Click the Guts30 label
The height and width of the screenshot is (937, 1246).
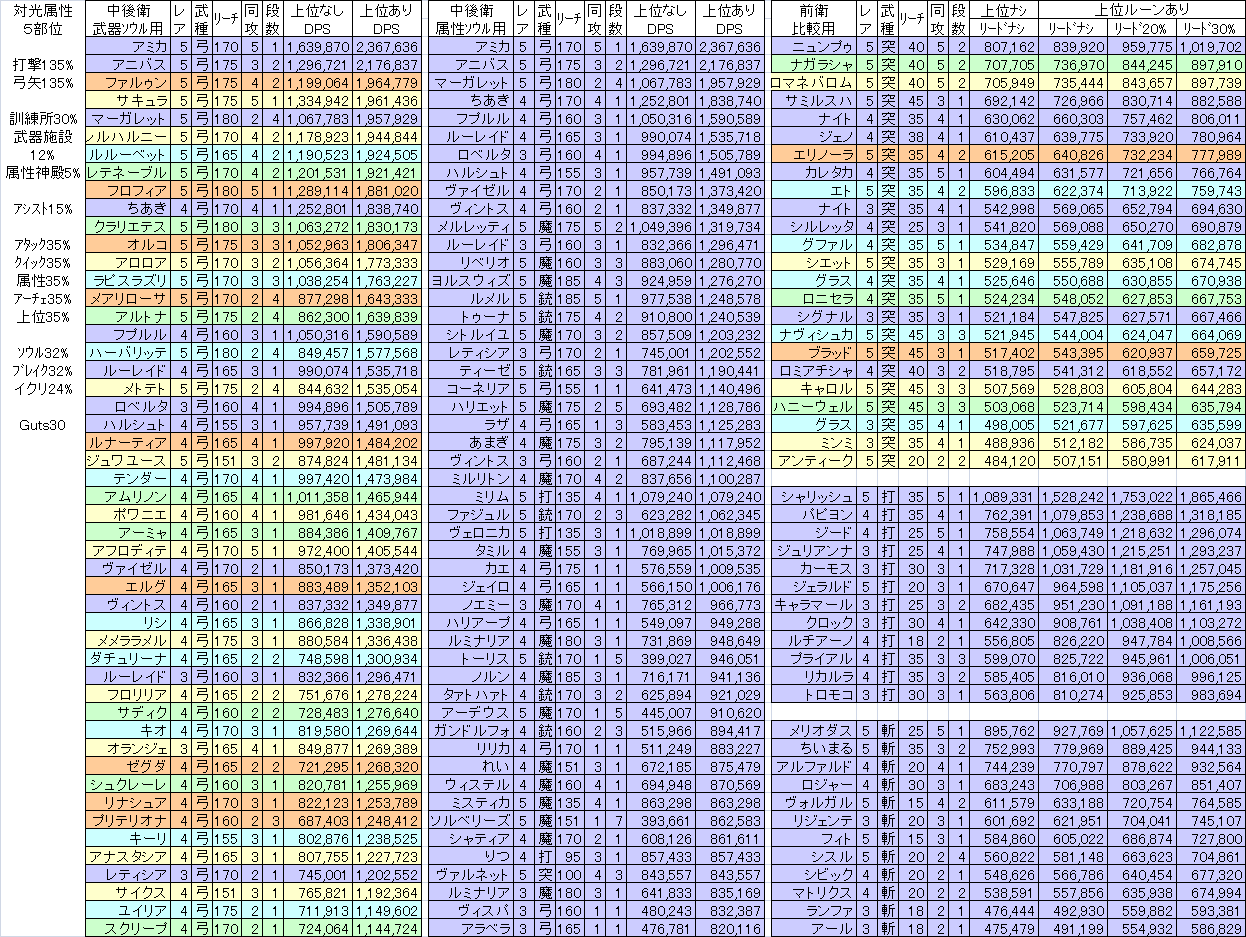[x=42, y=425]
